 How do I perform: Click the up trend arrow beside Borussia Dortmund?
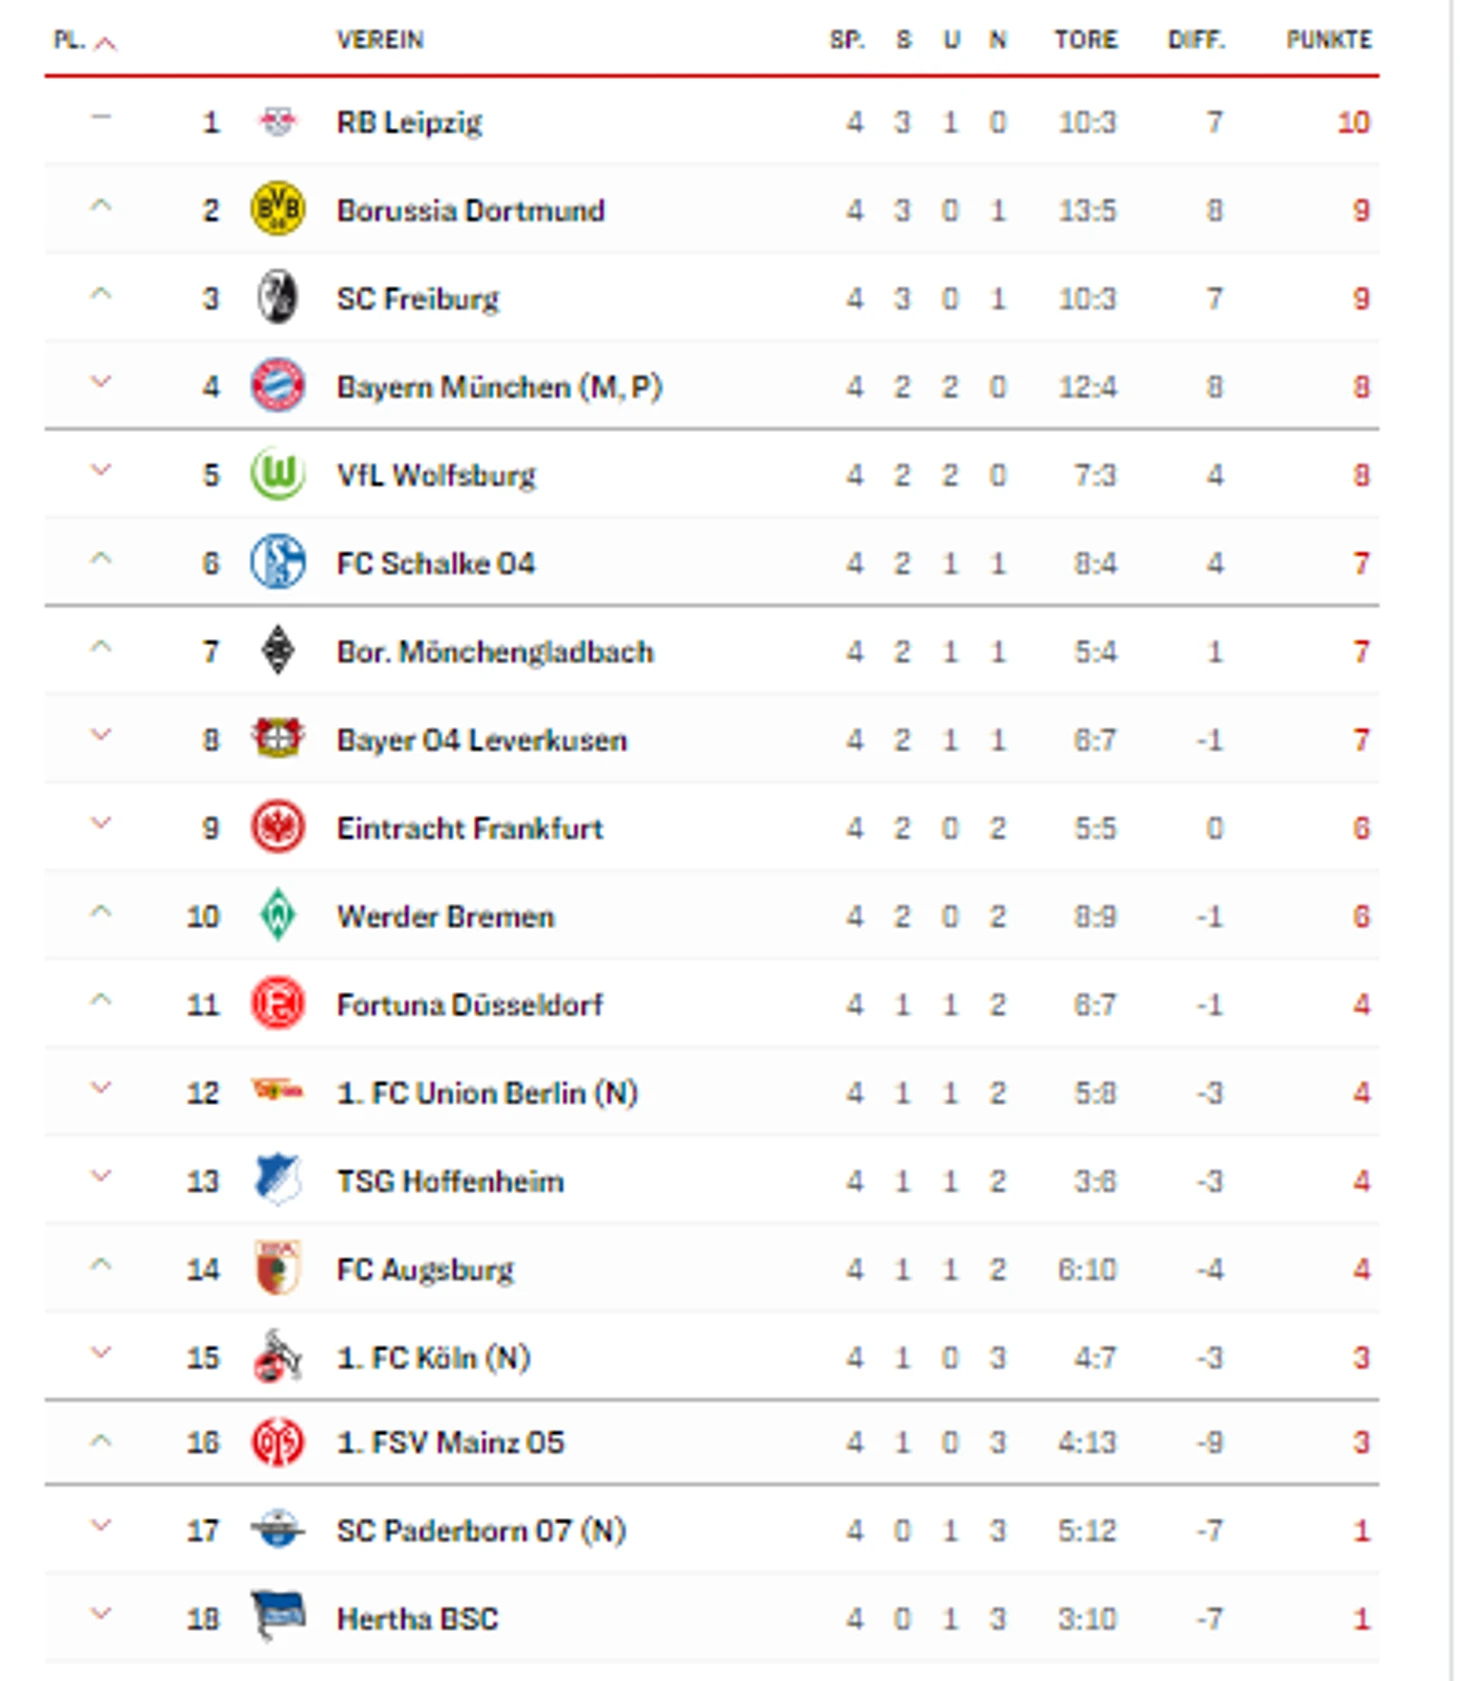[101, 206]
